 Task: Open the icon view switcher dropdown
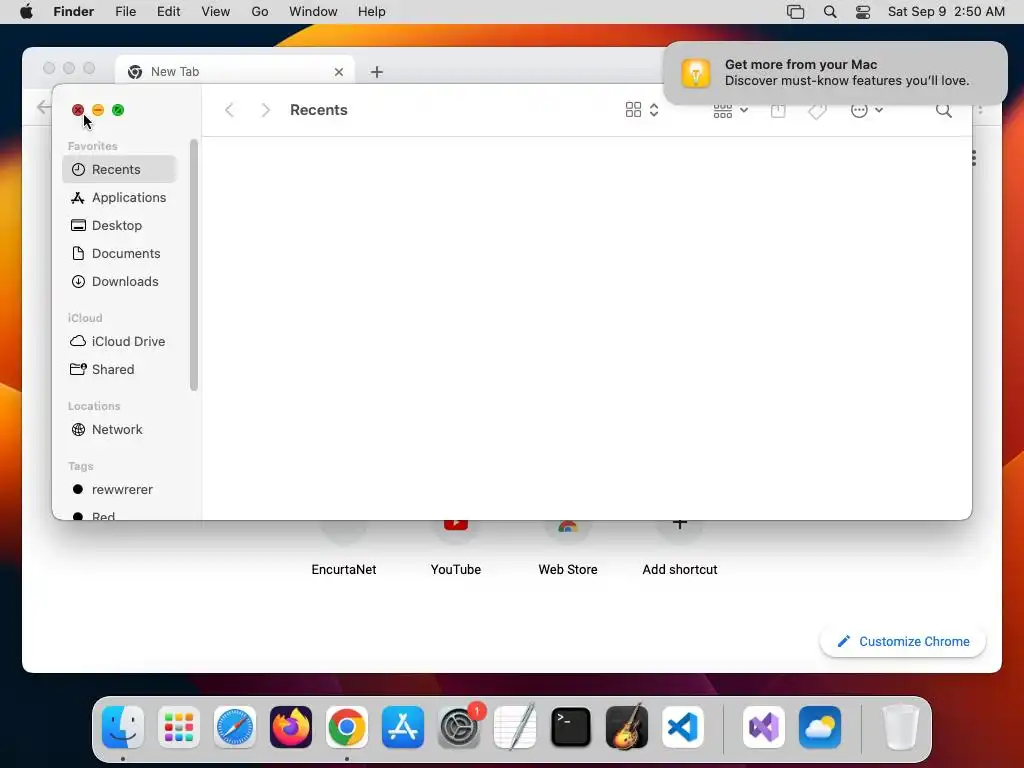pyautogui.click(x=642, y=110)
